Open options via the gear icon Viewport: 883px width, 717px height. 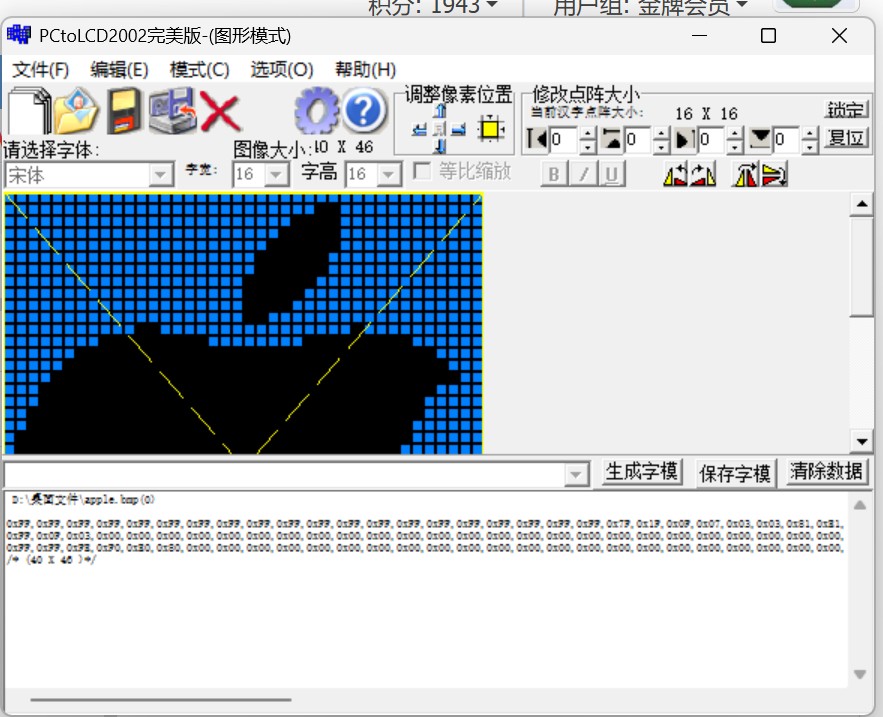tap(316, 110)
